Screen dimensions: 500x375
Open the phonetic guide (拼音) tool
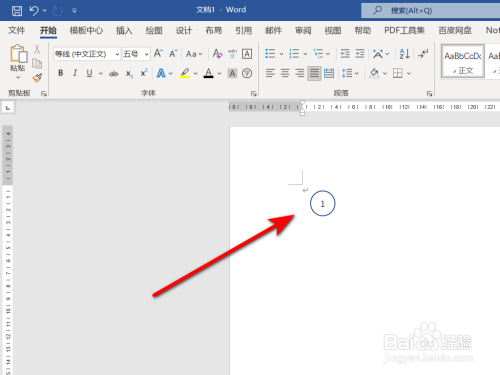point(232,53)
